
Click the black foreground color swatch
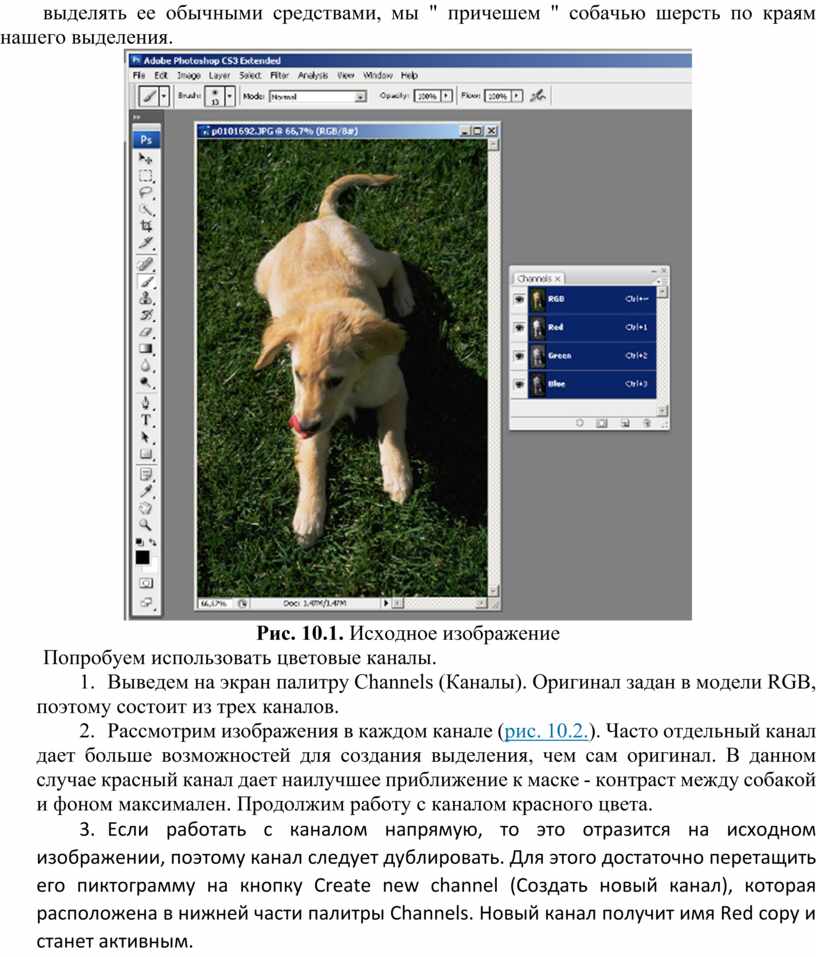tap(142, 557)
